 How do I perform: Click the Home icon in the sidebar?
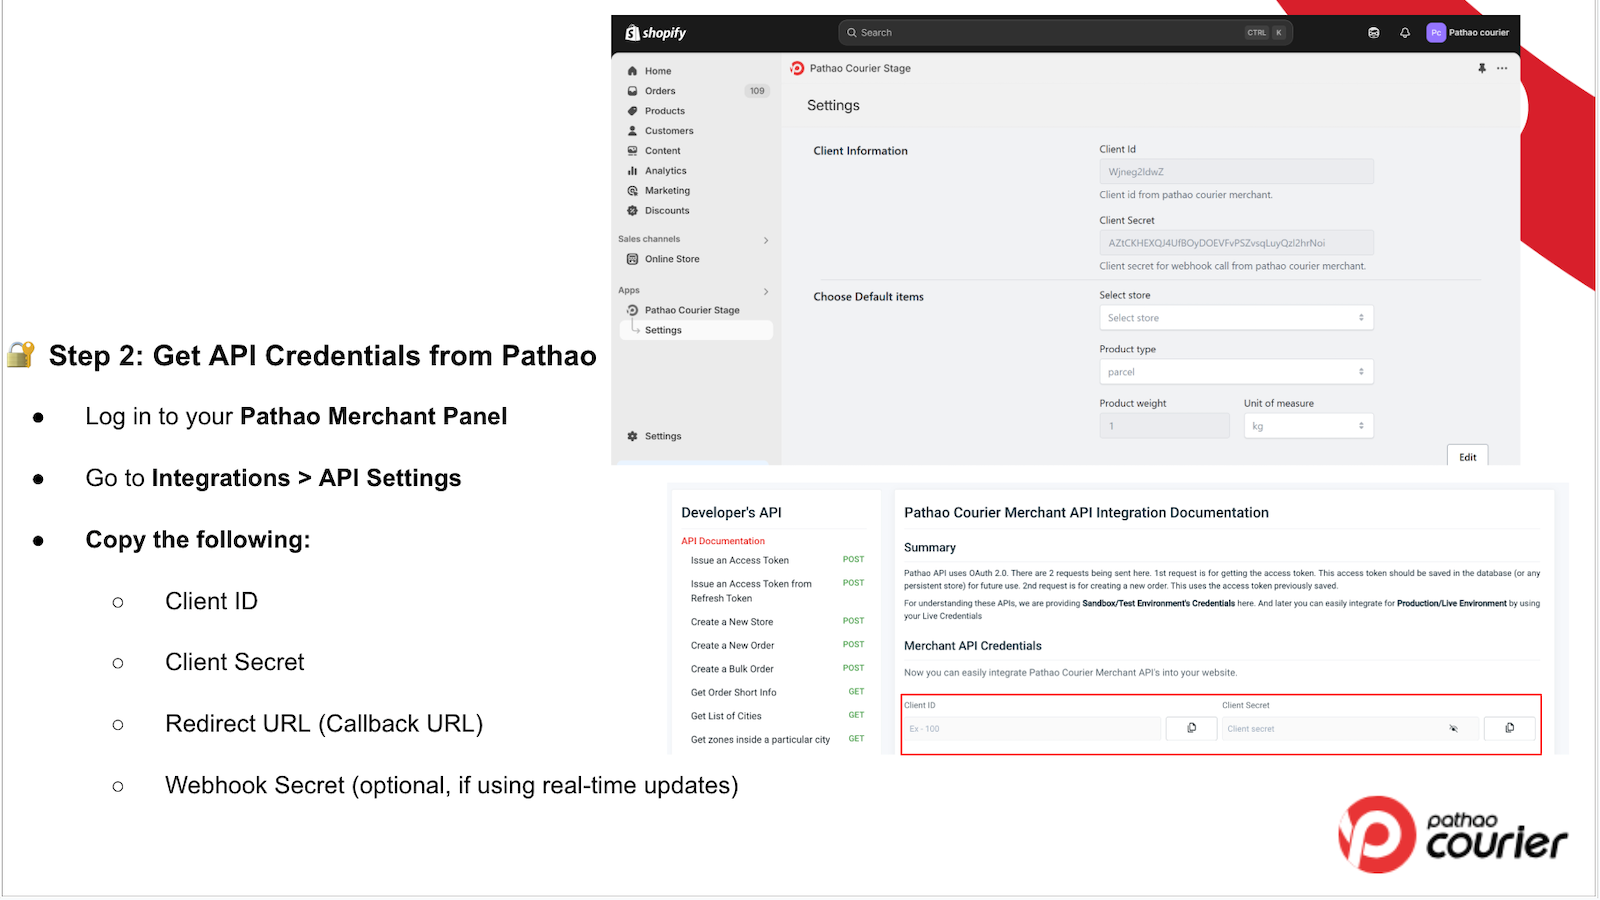[x=632, y=71]
